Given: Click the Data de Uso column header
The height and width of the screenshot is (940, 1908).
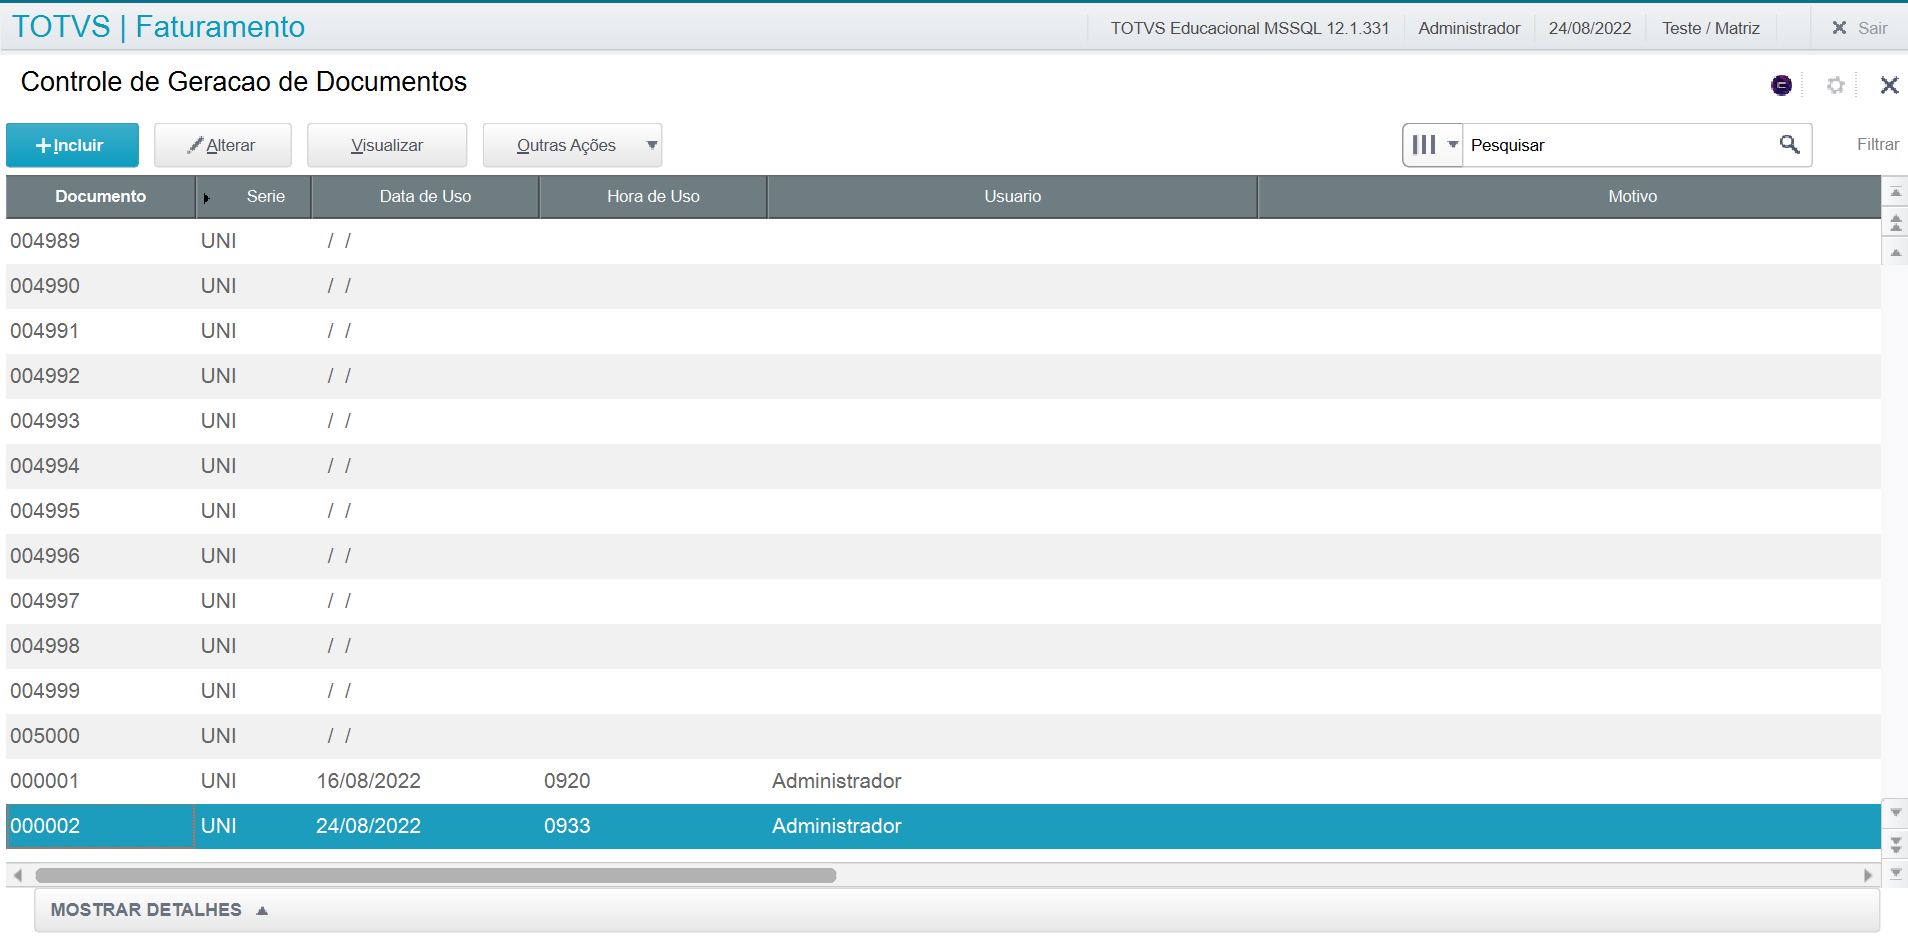Looking at the screenshot, I should (x=425, y=197).
